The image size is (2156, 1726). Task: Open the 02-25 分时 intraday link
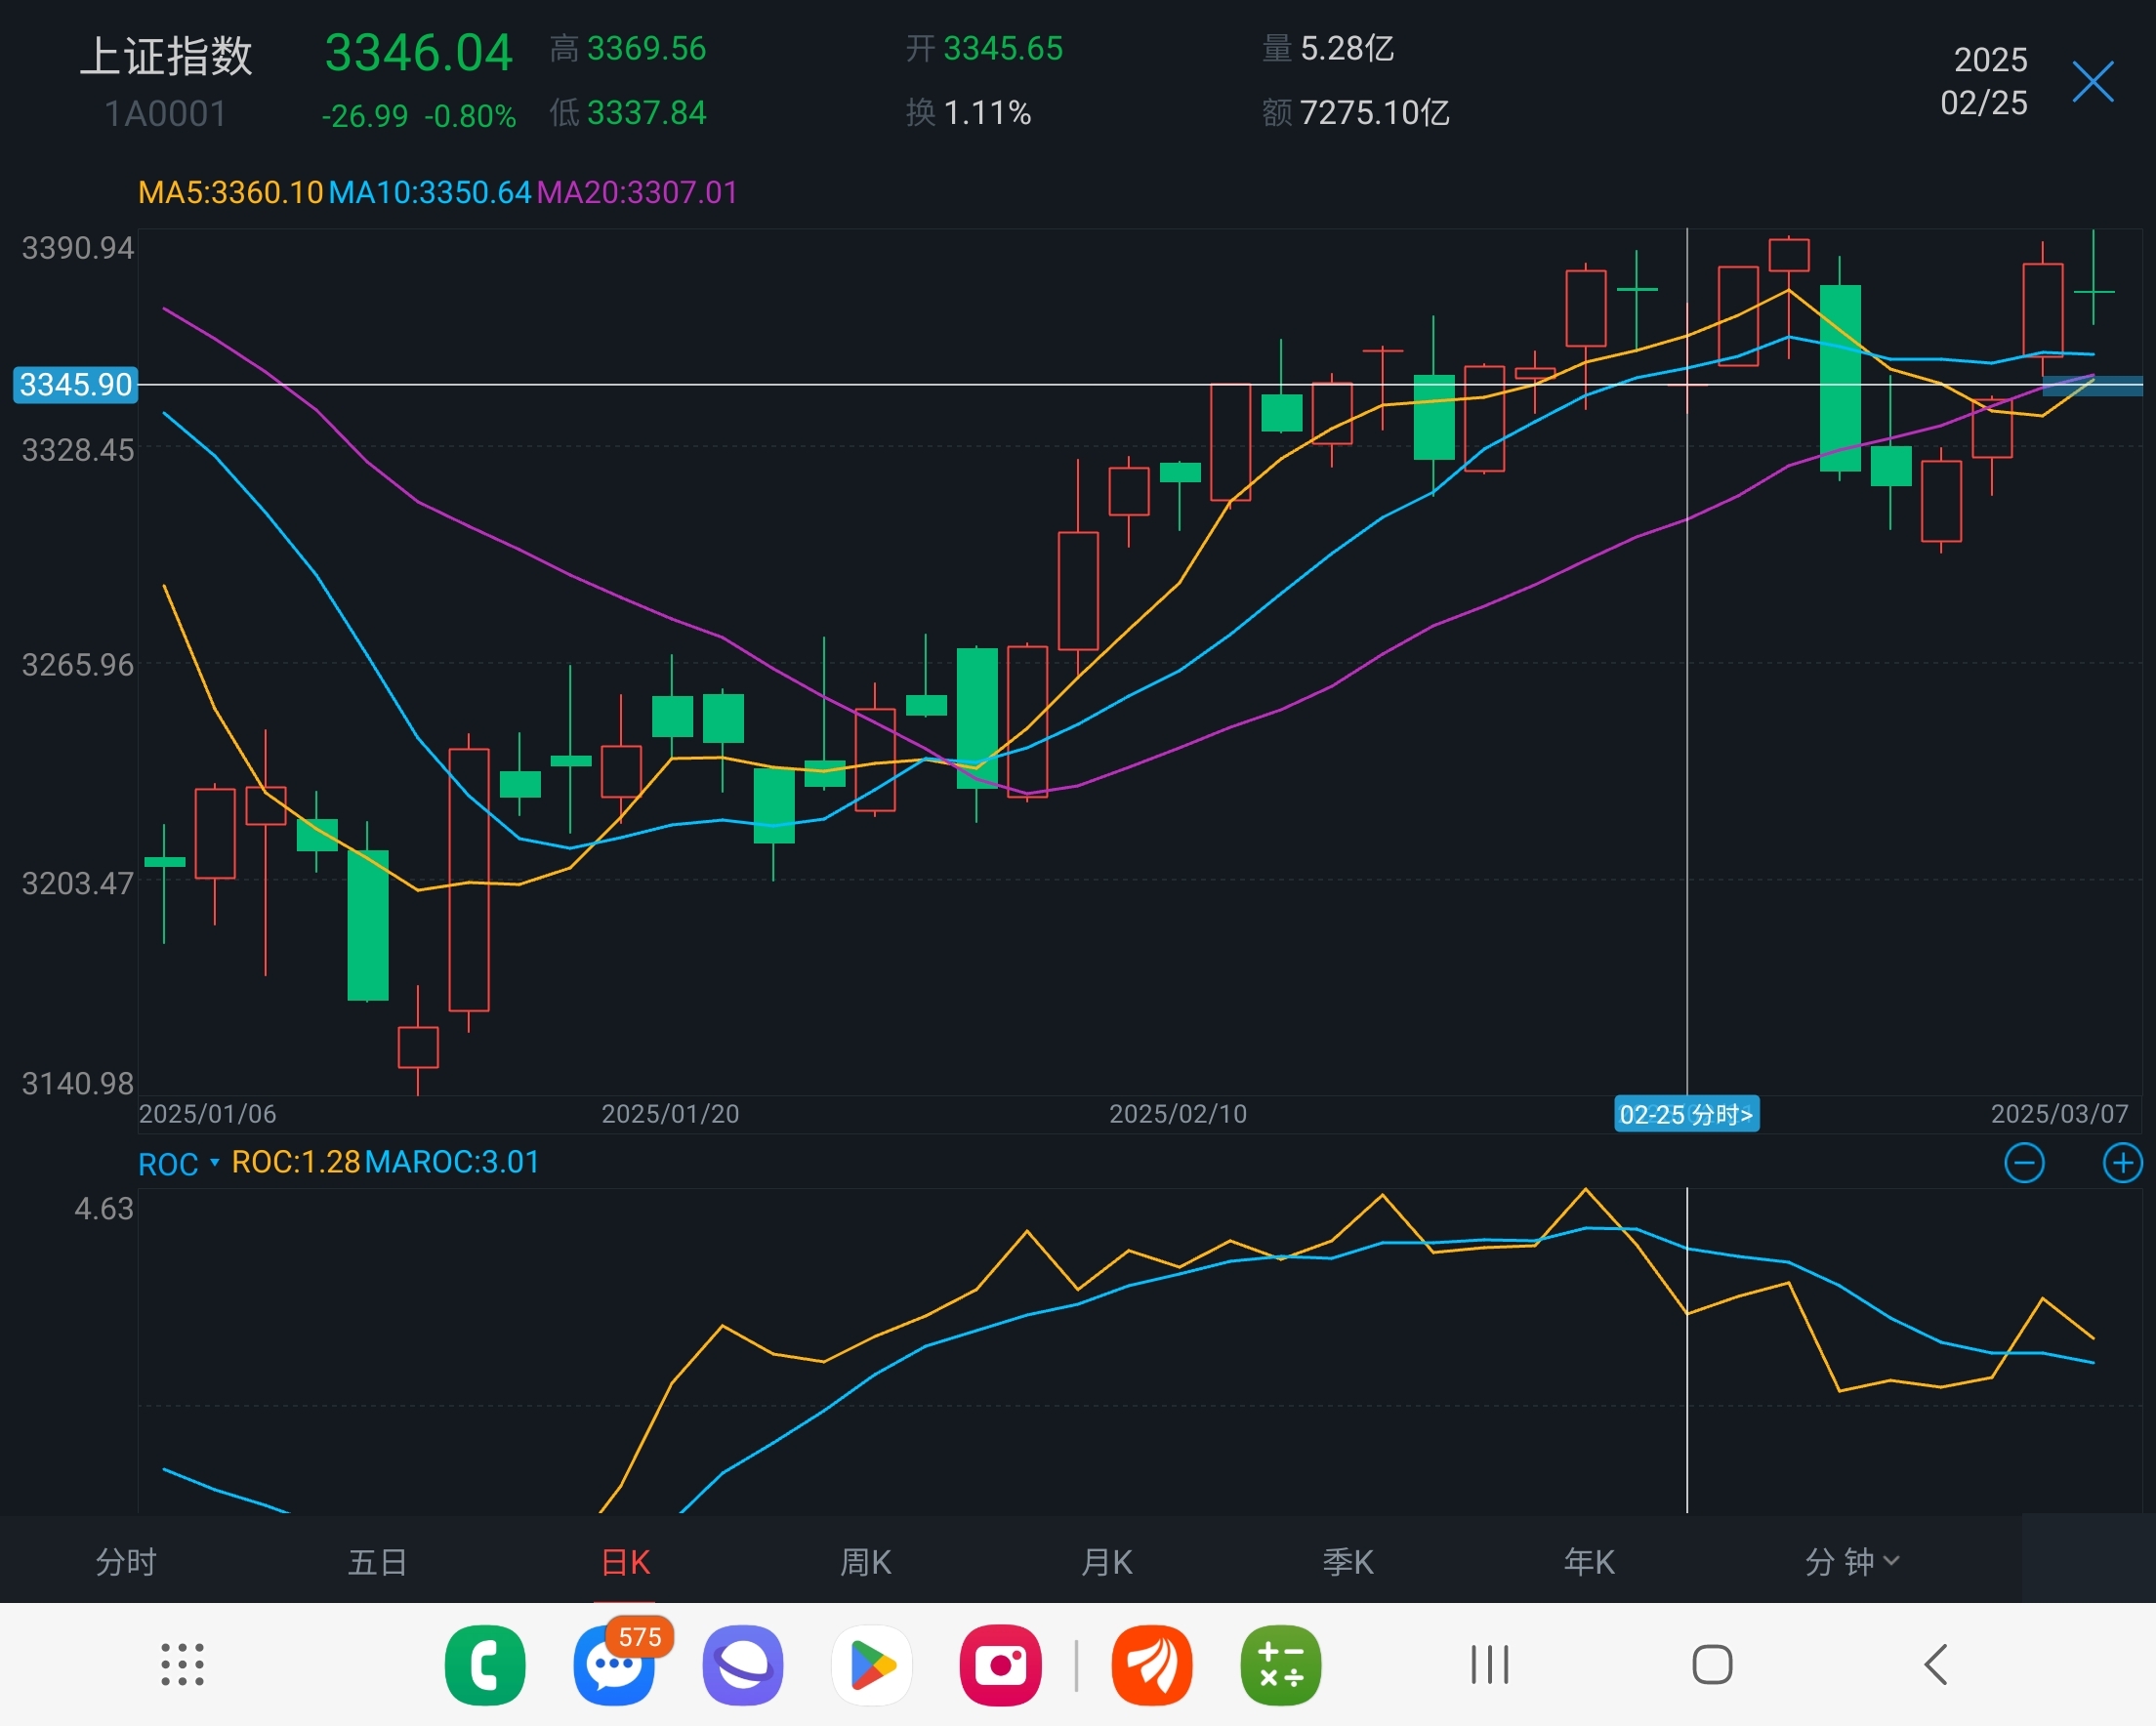pyautogui.click(x=1686, y=1114)
